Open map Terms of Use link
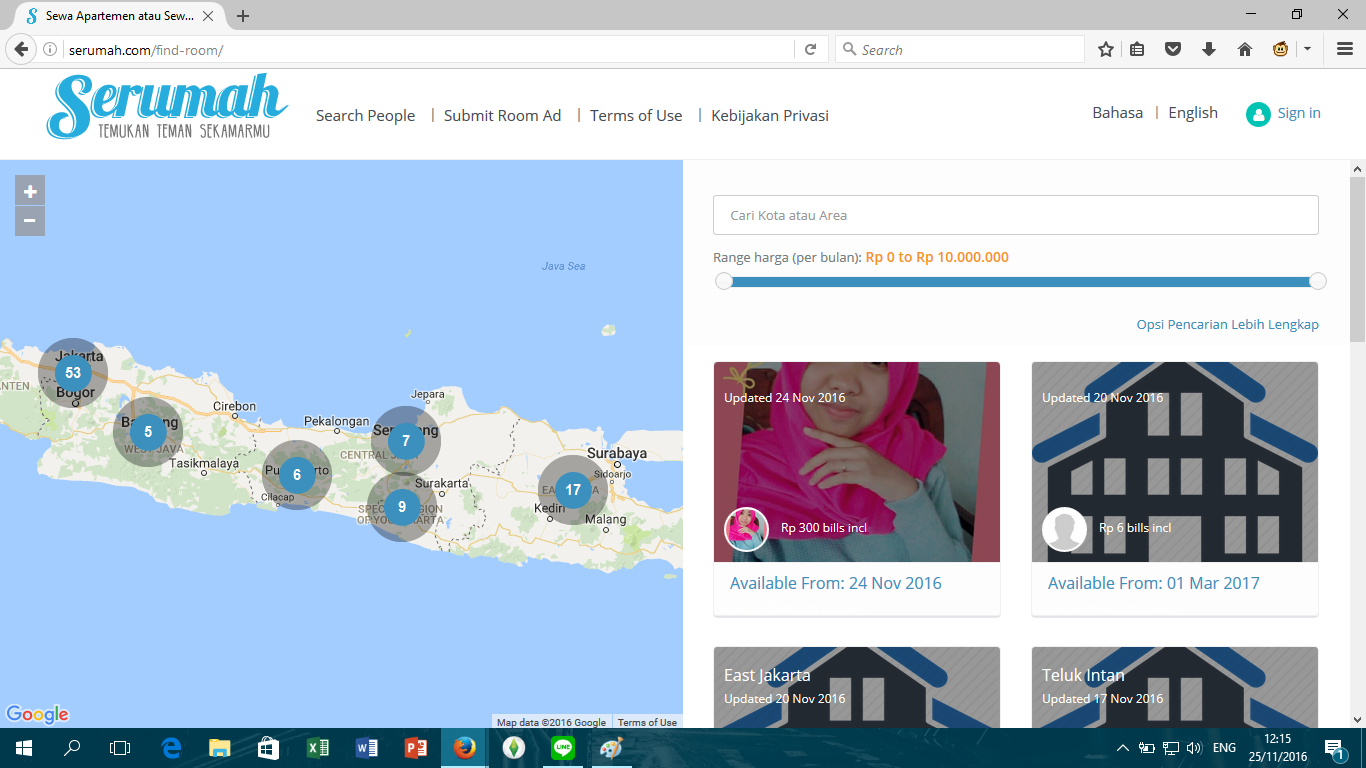 pos(647,722)
